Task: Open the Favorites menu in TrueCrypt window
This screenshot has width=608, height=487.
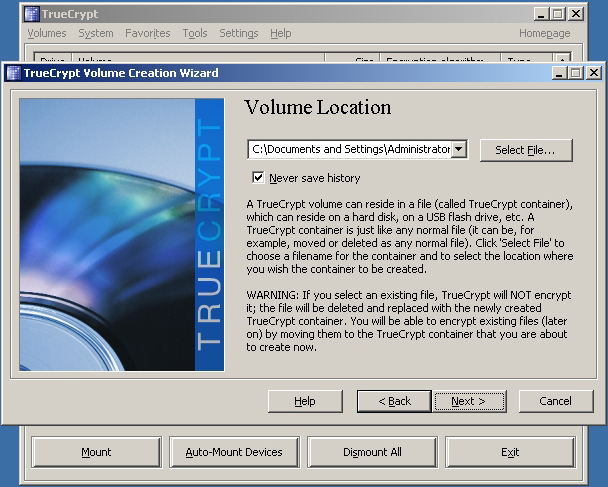Action: pyautogui.click(x=148, y=33)
